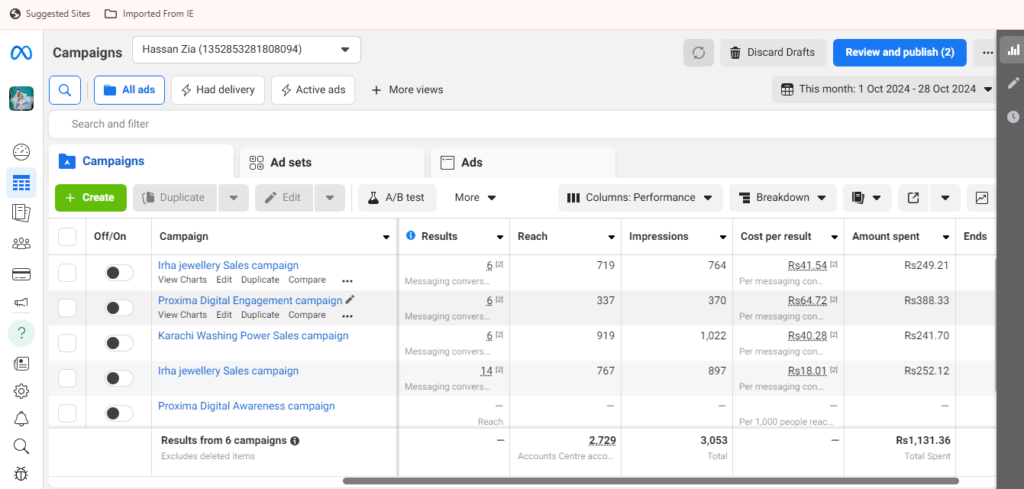This screenshot has height=489, width=1024.
Task: Tick the checkbox for Proxima Digital Engagement campaign
Action: (67, 308)
